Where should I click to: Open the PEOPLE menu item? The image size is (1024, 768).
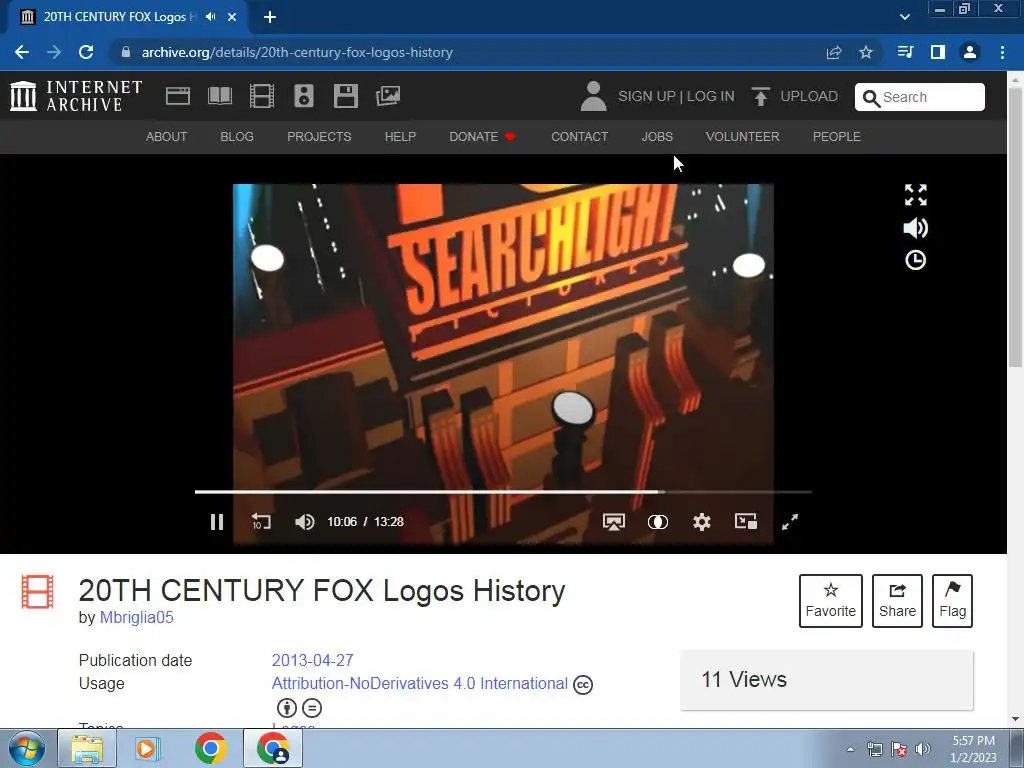(837, 136)
